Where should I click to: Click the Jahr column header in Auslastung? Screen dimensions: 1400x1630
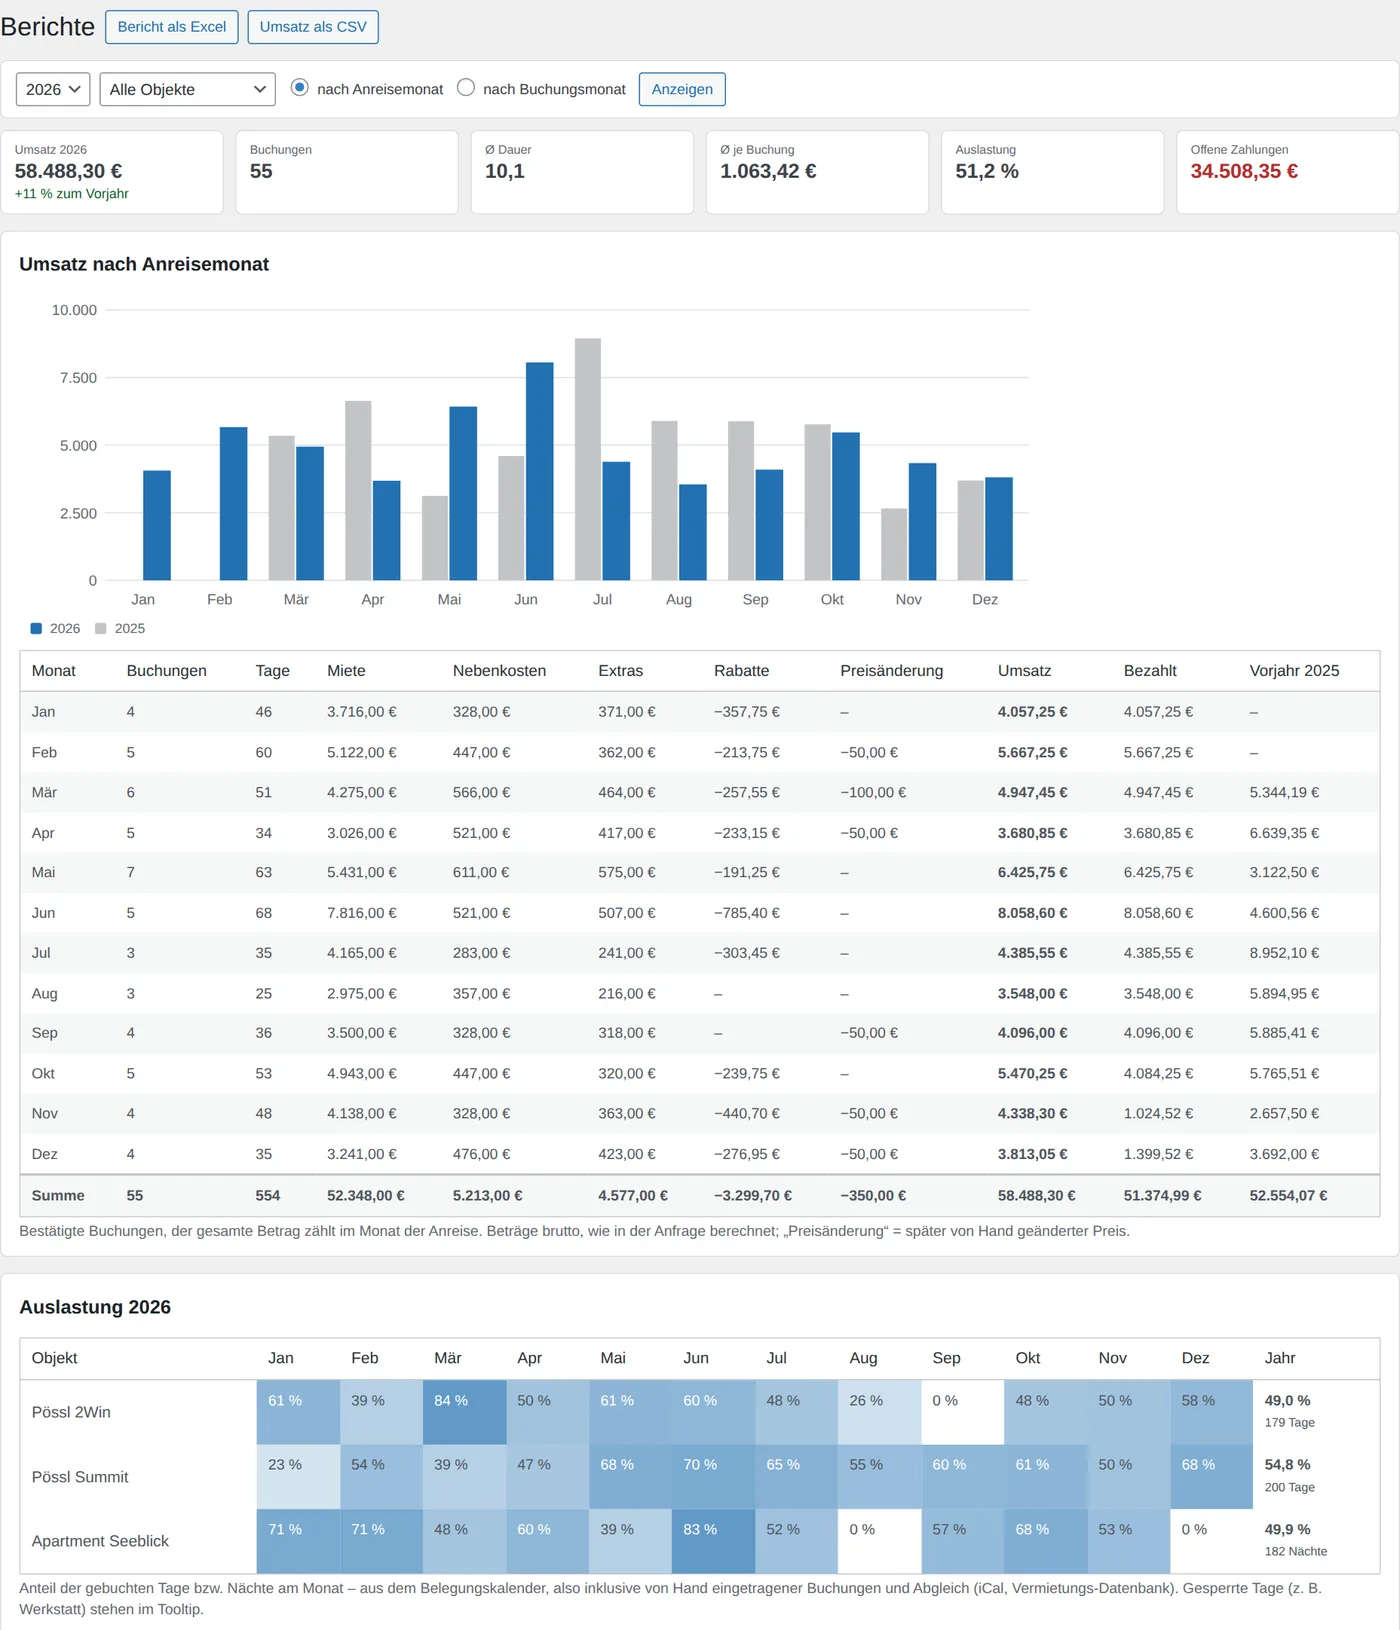(1280, 1358)
